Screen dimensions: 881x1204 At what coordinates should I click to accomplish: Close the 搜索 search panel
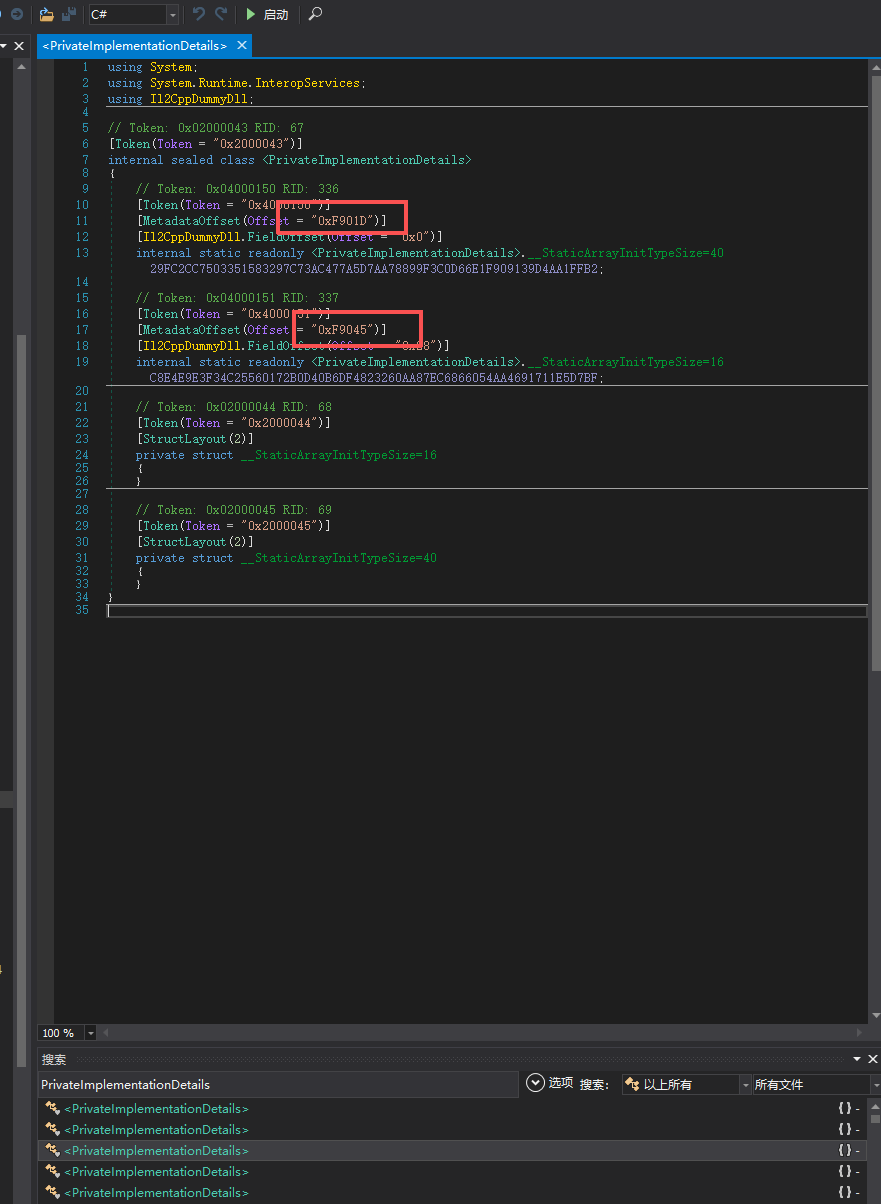pyautogui.click(x=873, y=1059)
